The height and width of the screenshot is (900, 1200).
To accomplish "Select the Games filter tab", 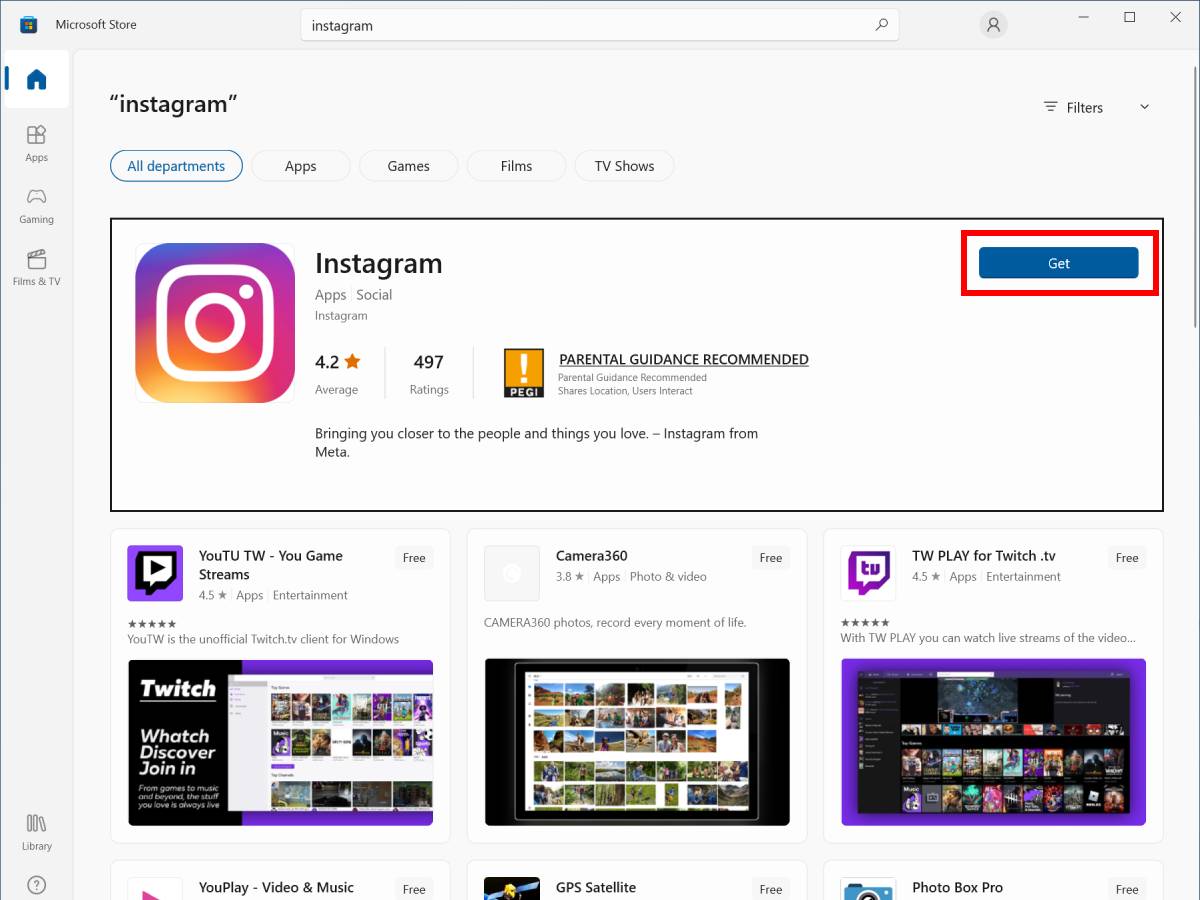I will click(x=408, y=166).
